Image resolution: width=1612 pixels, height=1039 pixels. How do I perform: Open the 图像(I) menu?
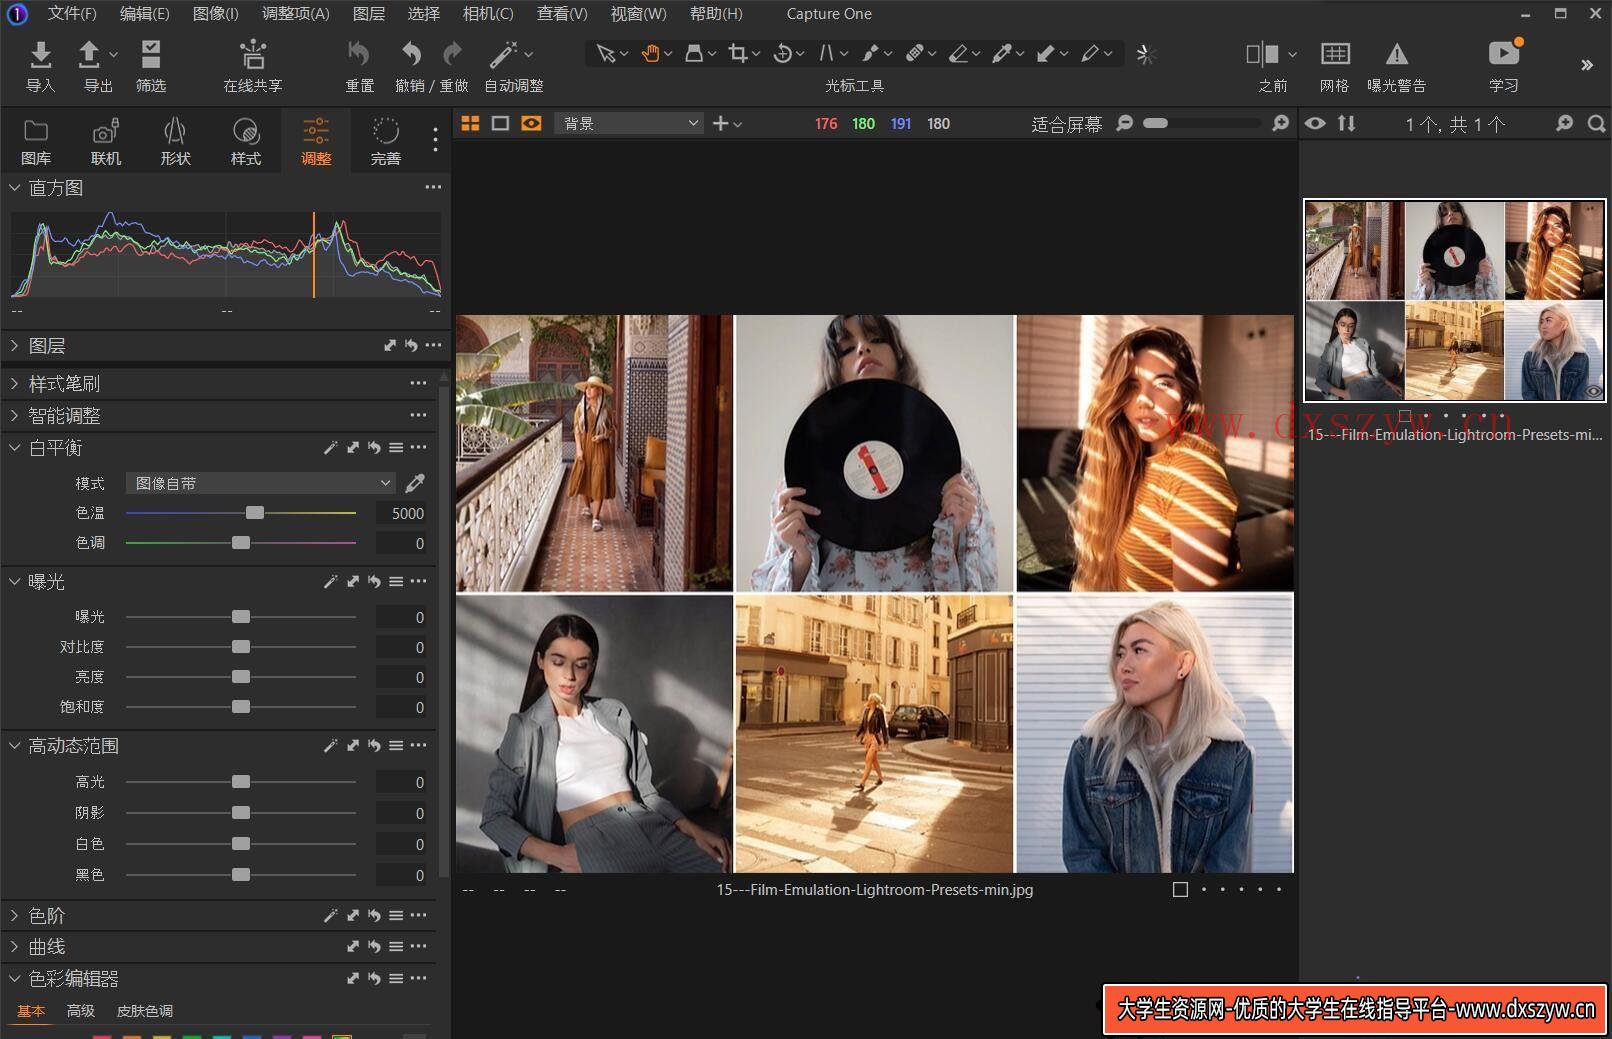click(215, 14)
